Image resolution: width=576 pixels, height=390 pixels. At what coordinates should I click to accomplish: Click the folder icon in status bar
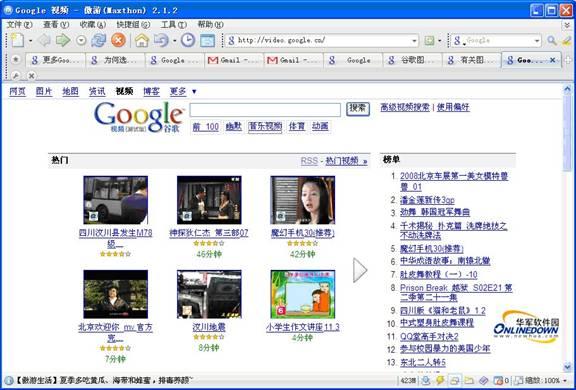point(468,380)
